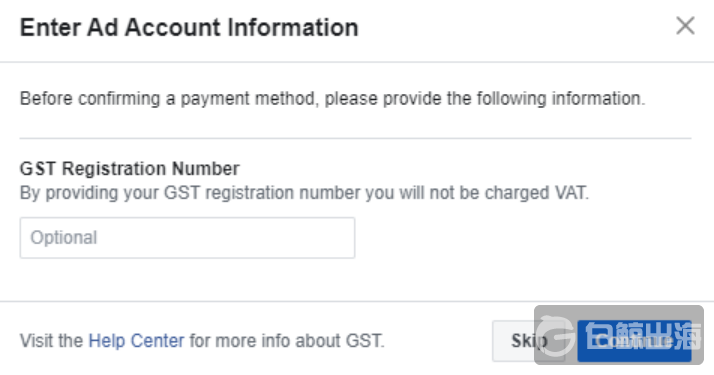The width and height of the screenshot is (714, 375).
Task: Click 'for more info about GST' text
Action: click(286, 340)
